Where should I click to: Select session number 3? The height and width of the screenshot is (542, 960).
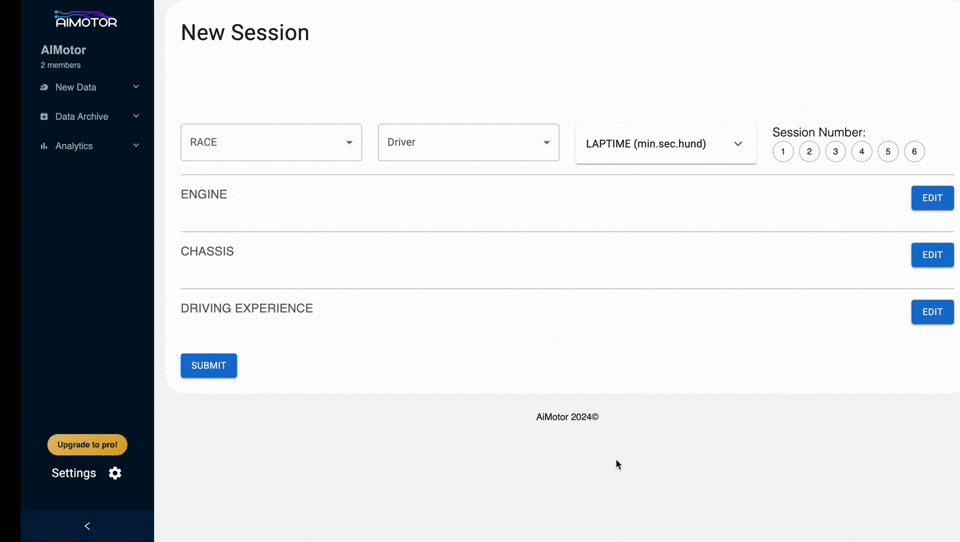836,152
